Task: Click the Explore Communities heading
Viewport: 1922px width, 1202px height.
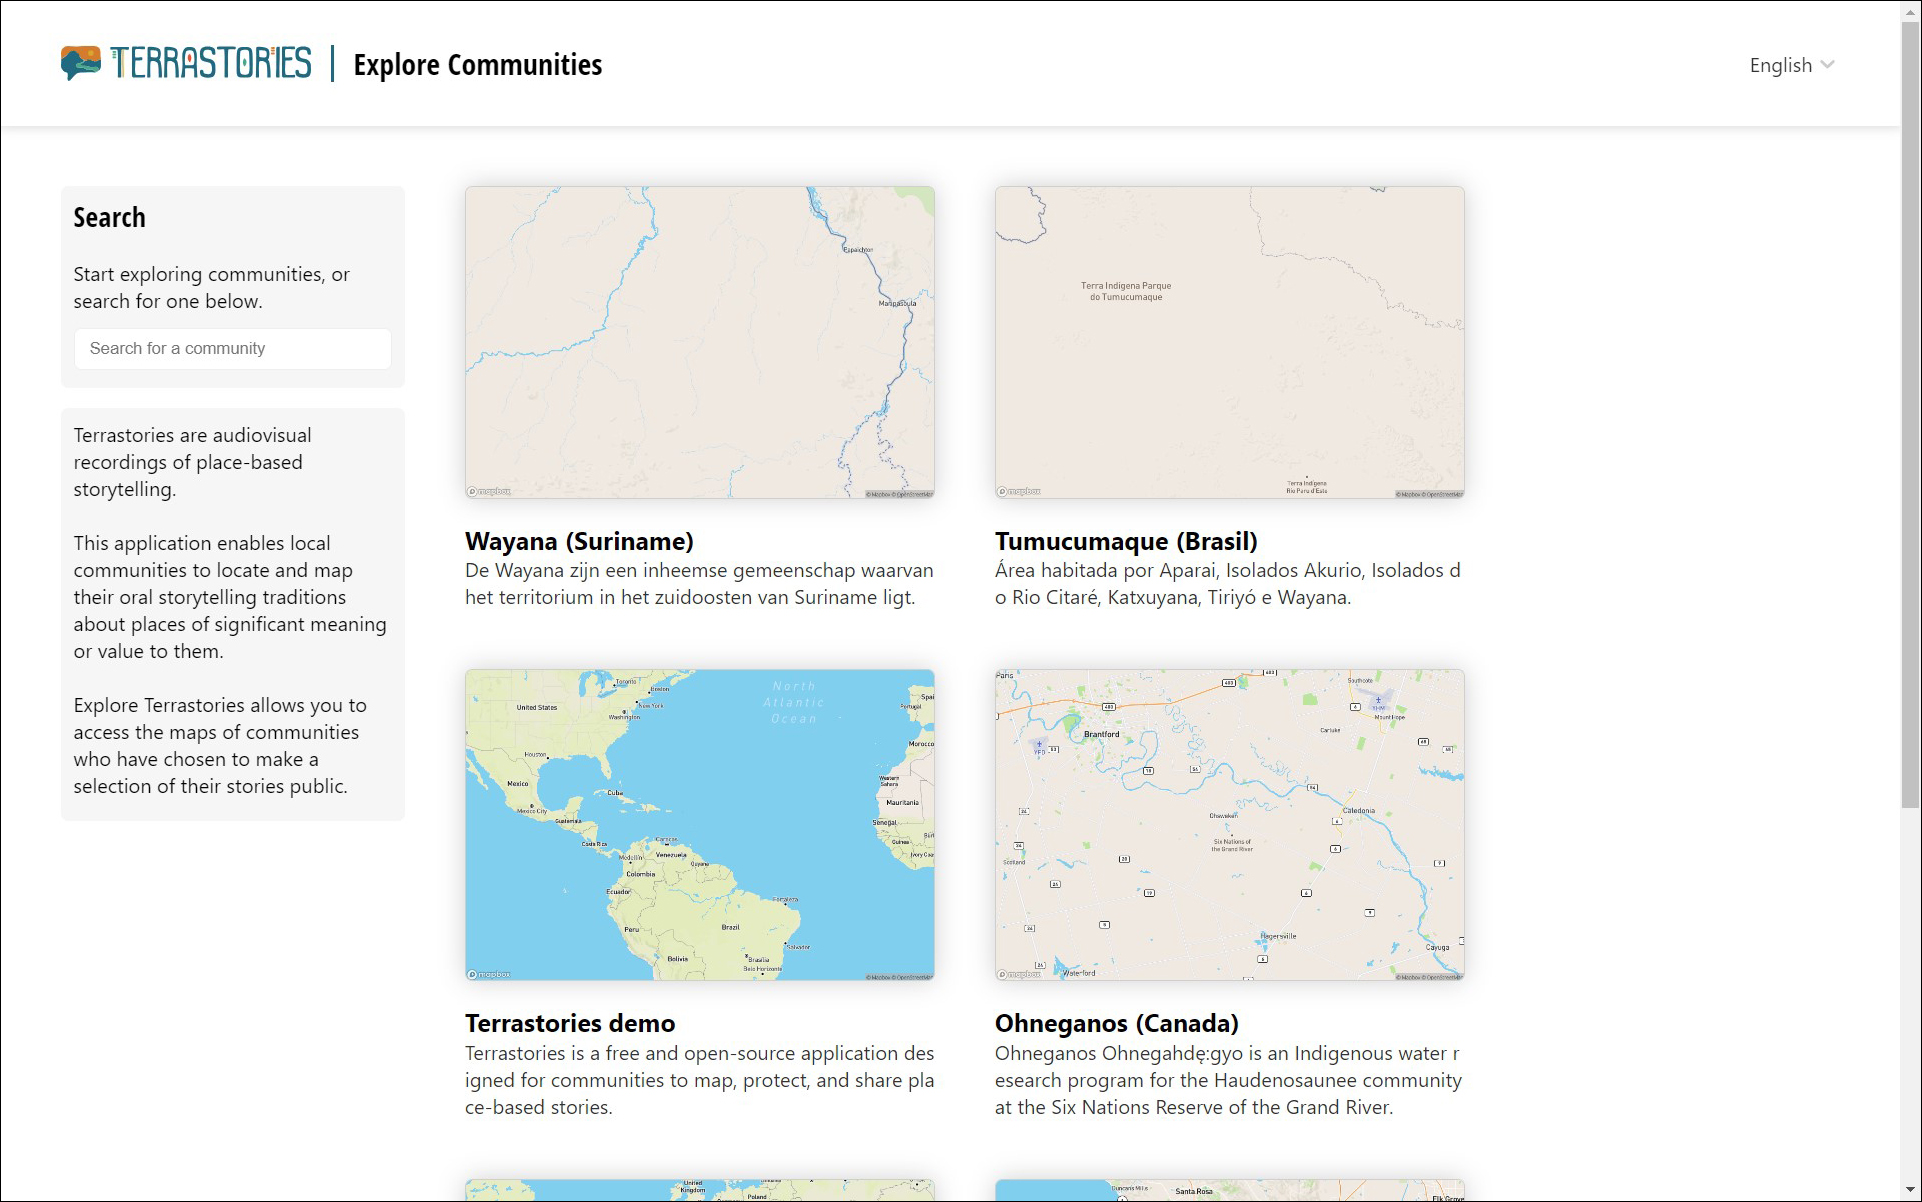Action: (x=477, y=65)
